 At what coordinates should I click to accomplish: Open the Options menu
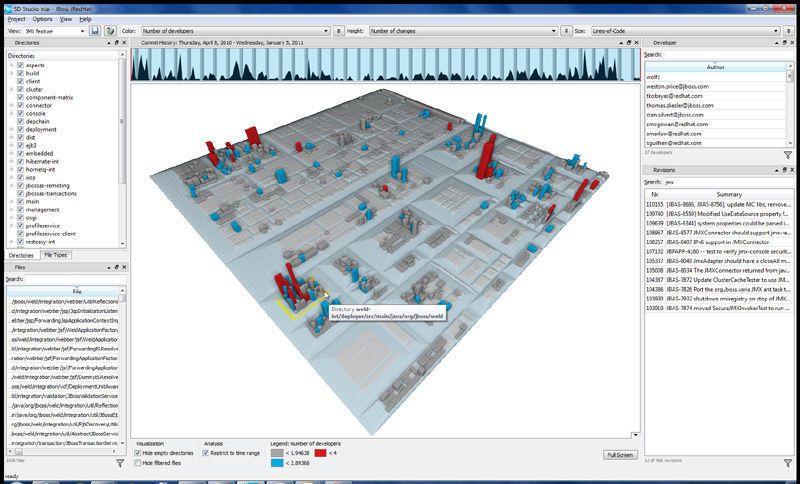pos(42,19)
